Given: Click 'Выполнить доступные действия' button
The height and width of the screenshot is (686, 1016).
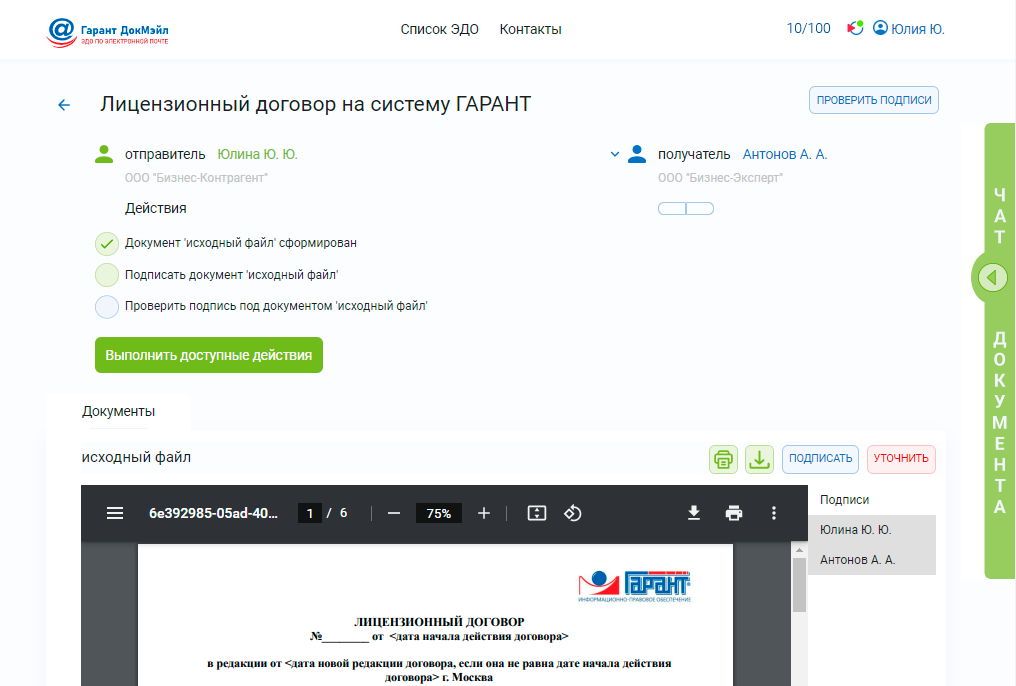Looking at the screenshot, I should 209,355.
